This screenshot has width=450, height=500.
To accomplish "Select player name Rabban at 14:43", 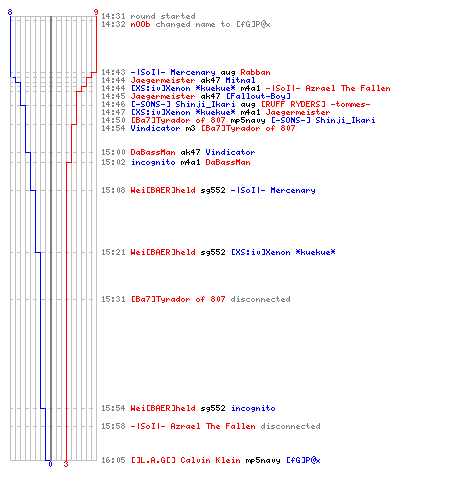I will pos(255,72).
